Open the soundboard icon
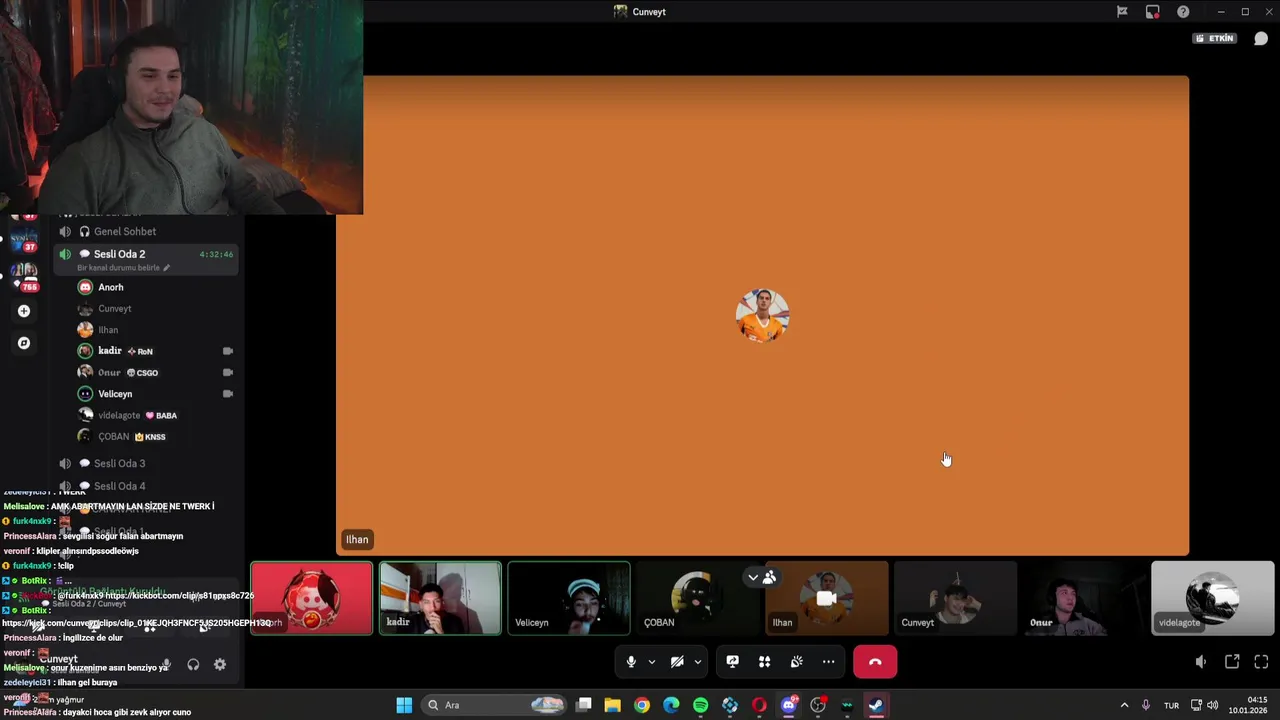 click(x=797, y=662)
